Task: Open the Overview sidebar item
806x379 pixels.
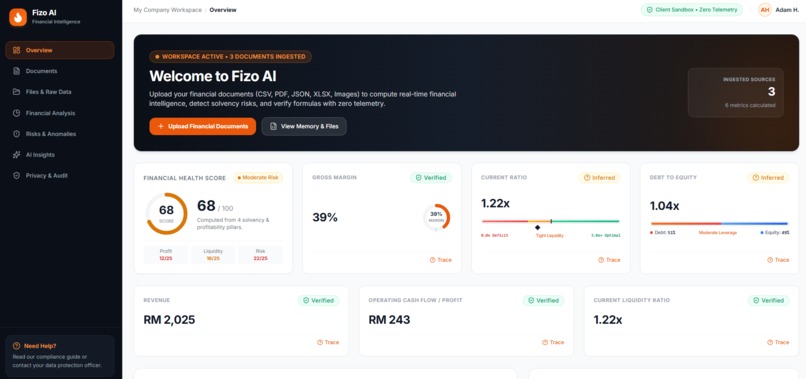Action: pyautogui.click(x=60, y=50)
